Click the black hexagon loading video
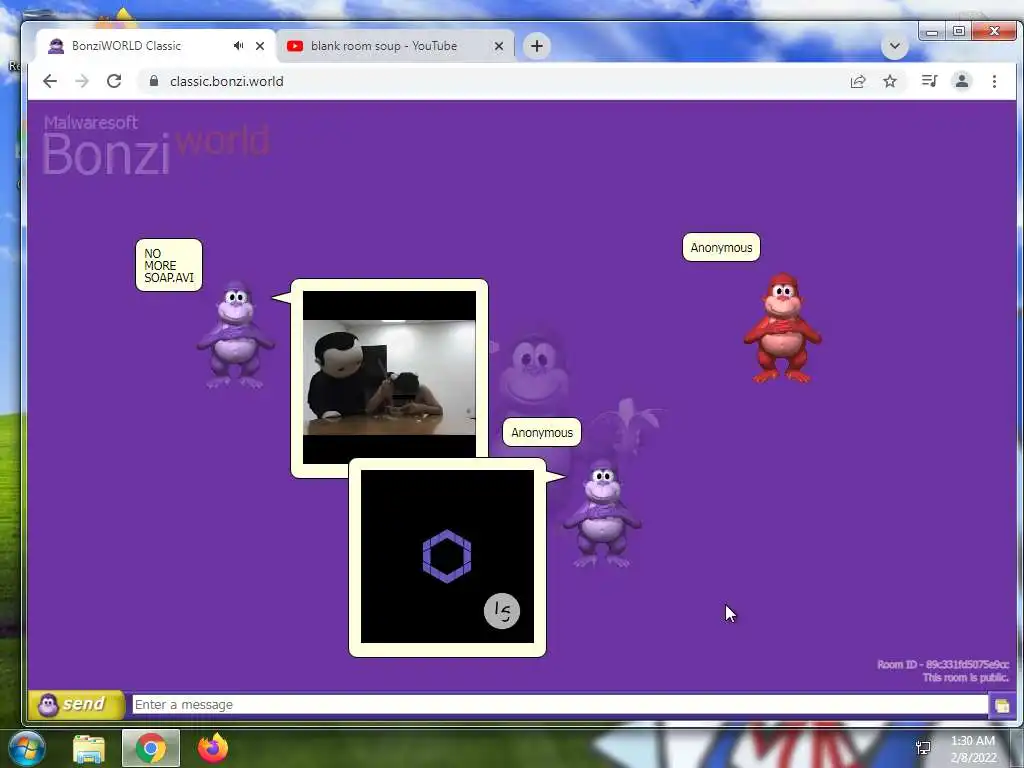1024x768 pixels. pos(447,556)
